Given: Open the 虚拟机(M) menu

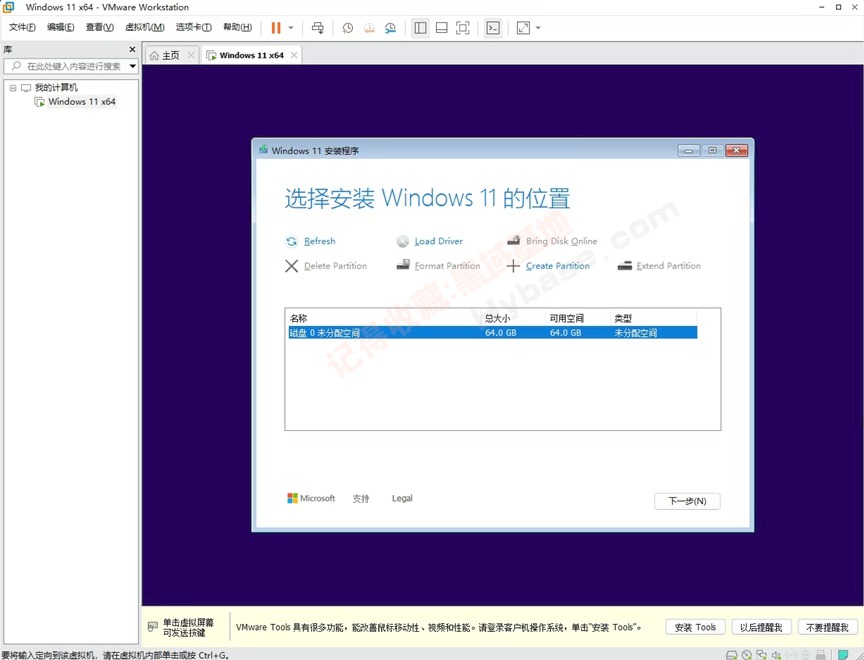Looking at the screenshot, I should click(x=144, y=27).
